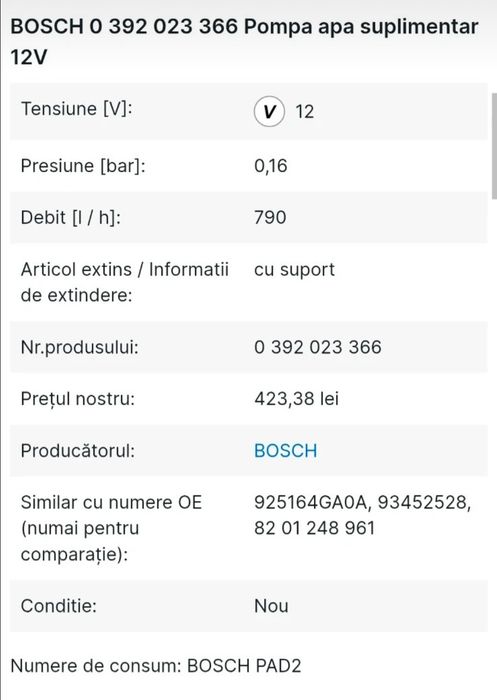Click the voltage V circle icon

click(x=269, y=111)
